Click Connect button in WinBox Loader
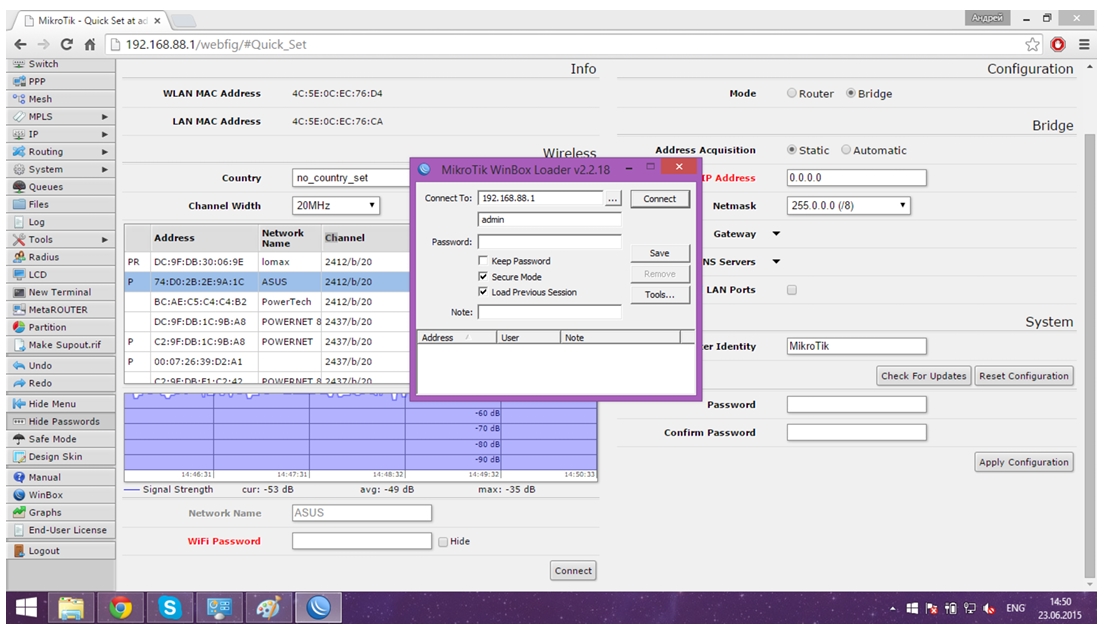 click(x=660, y=199)
